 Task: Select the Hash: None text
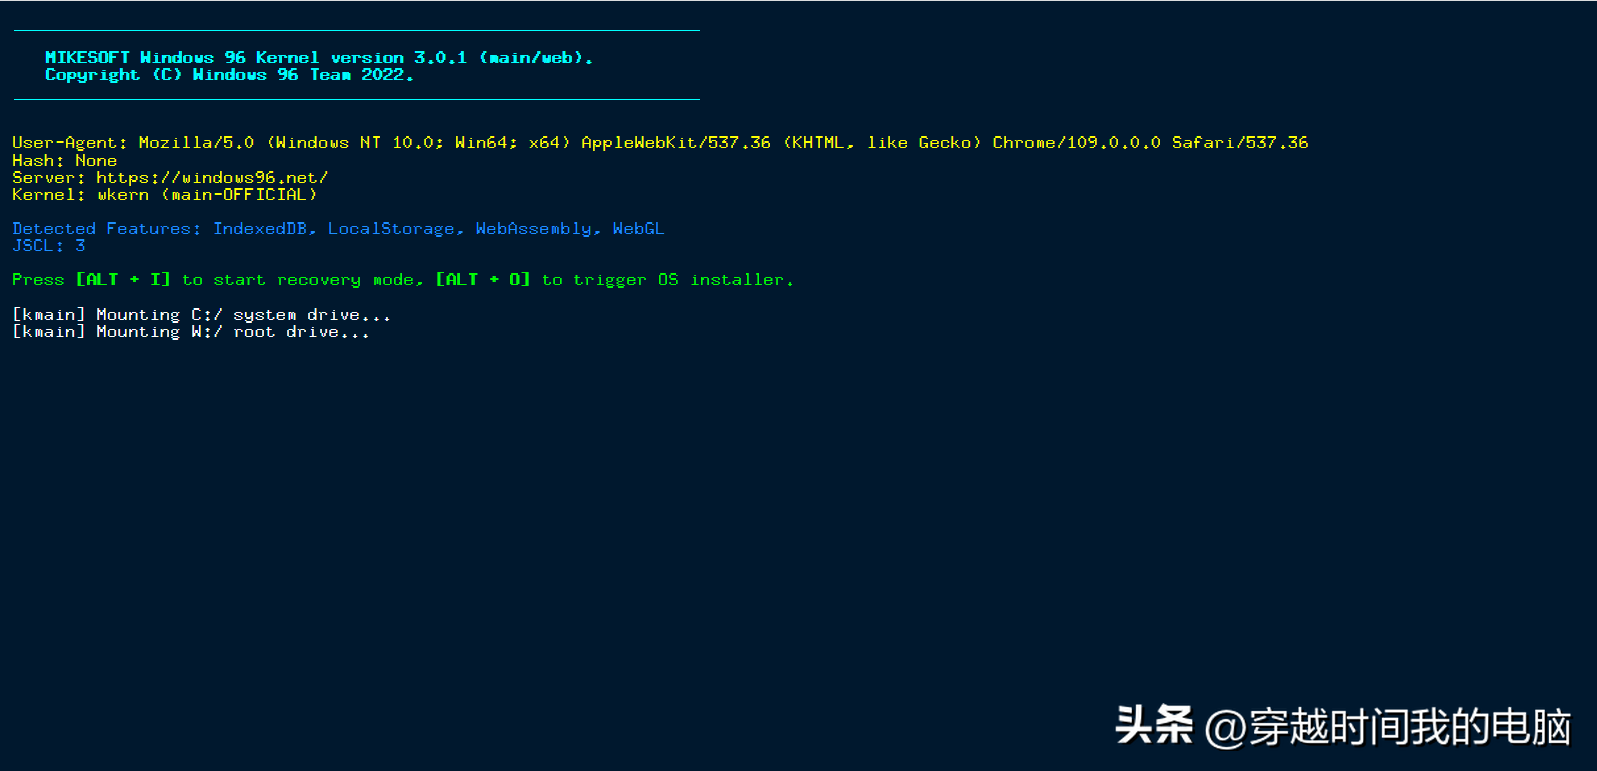pos(65,161)
